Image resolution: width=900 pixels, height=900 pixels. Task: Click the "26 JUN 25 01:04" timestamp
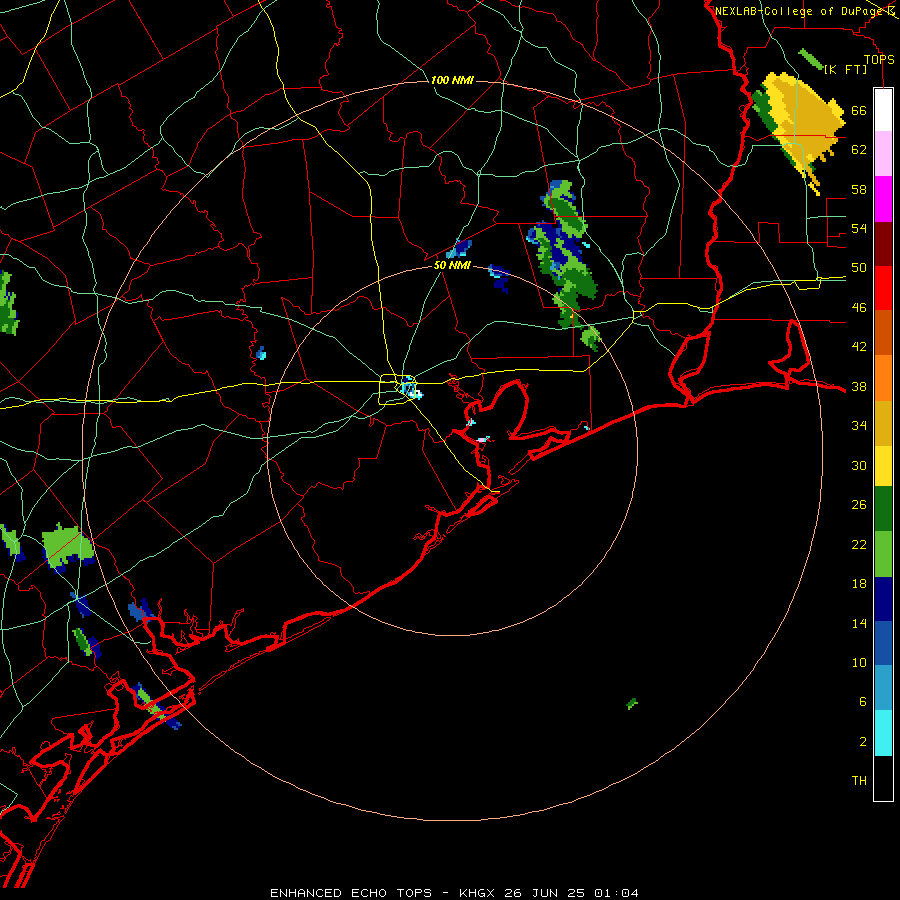click(x=571, y=893)
